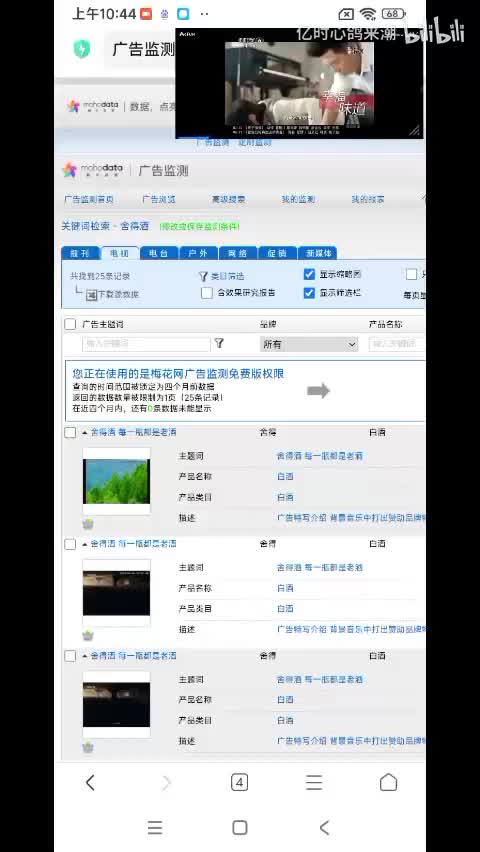This screenshot has width=480, height=852.
Task: Open the browser tab switcher showing 4
Action: (240, 782)
